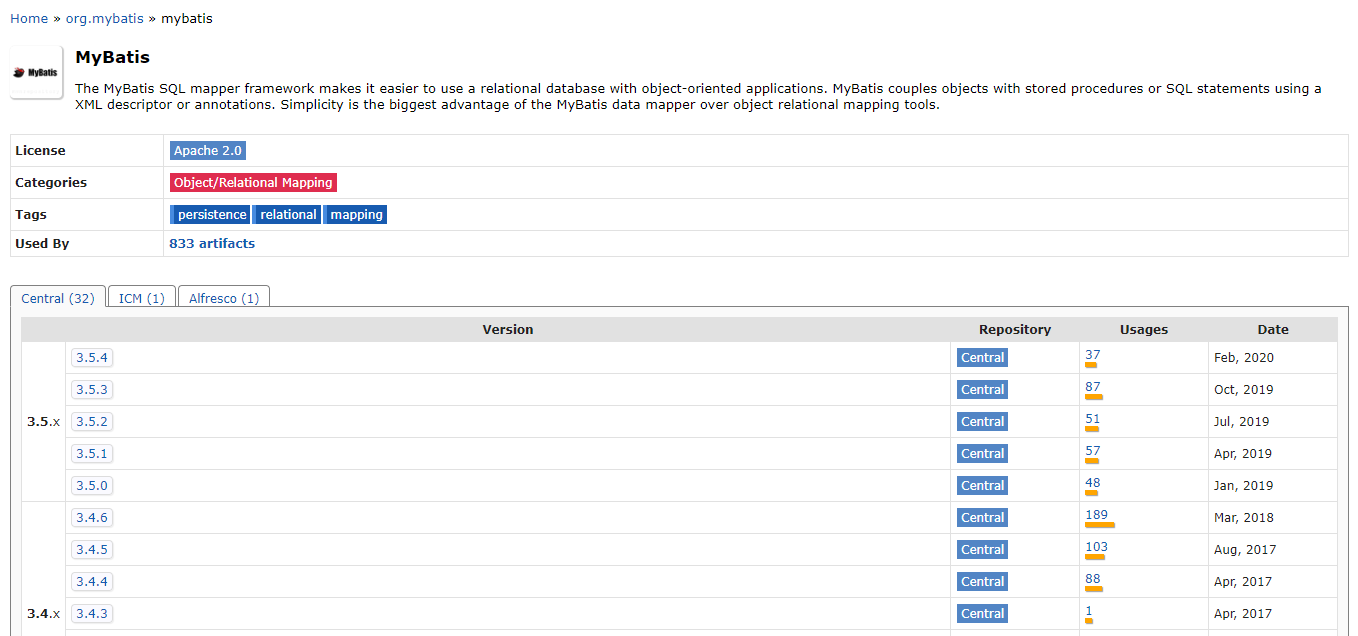The height and width of the screenshot is (636, 1358).
Task: Click the MyBatis logo image
Action: pos(37,73)
